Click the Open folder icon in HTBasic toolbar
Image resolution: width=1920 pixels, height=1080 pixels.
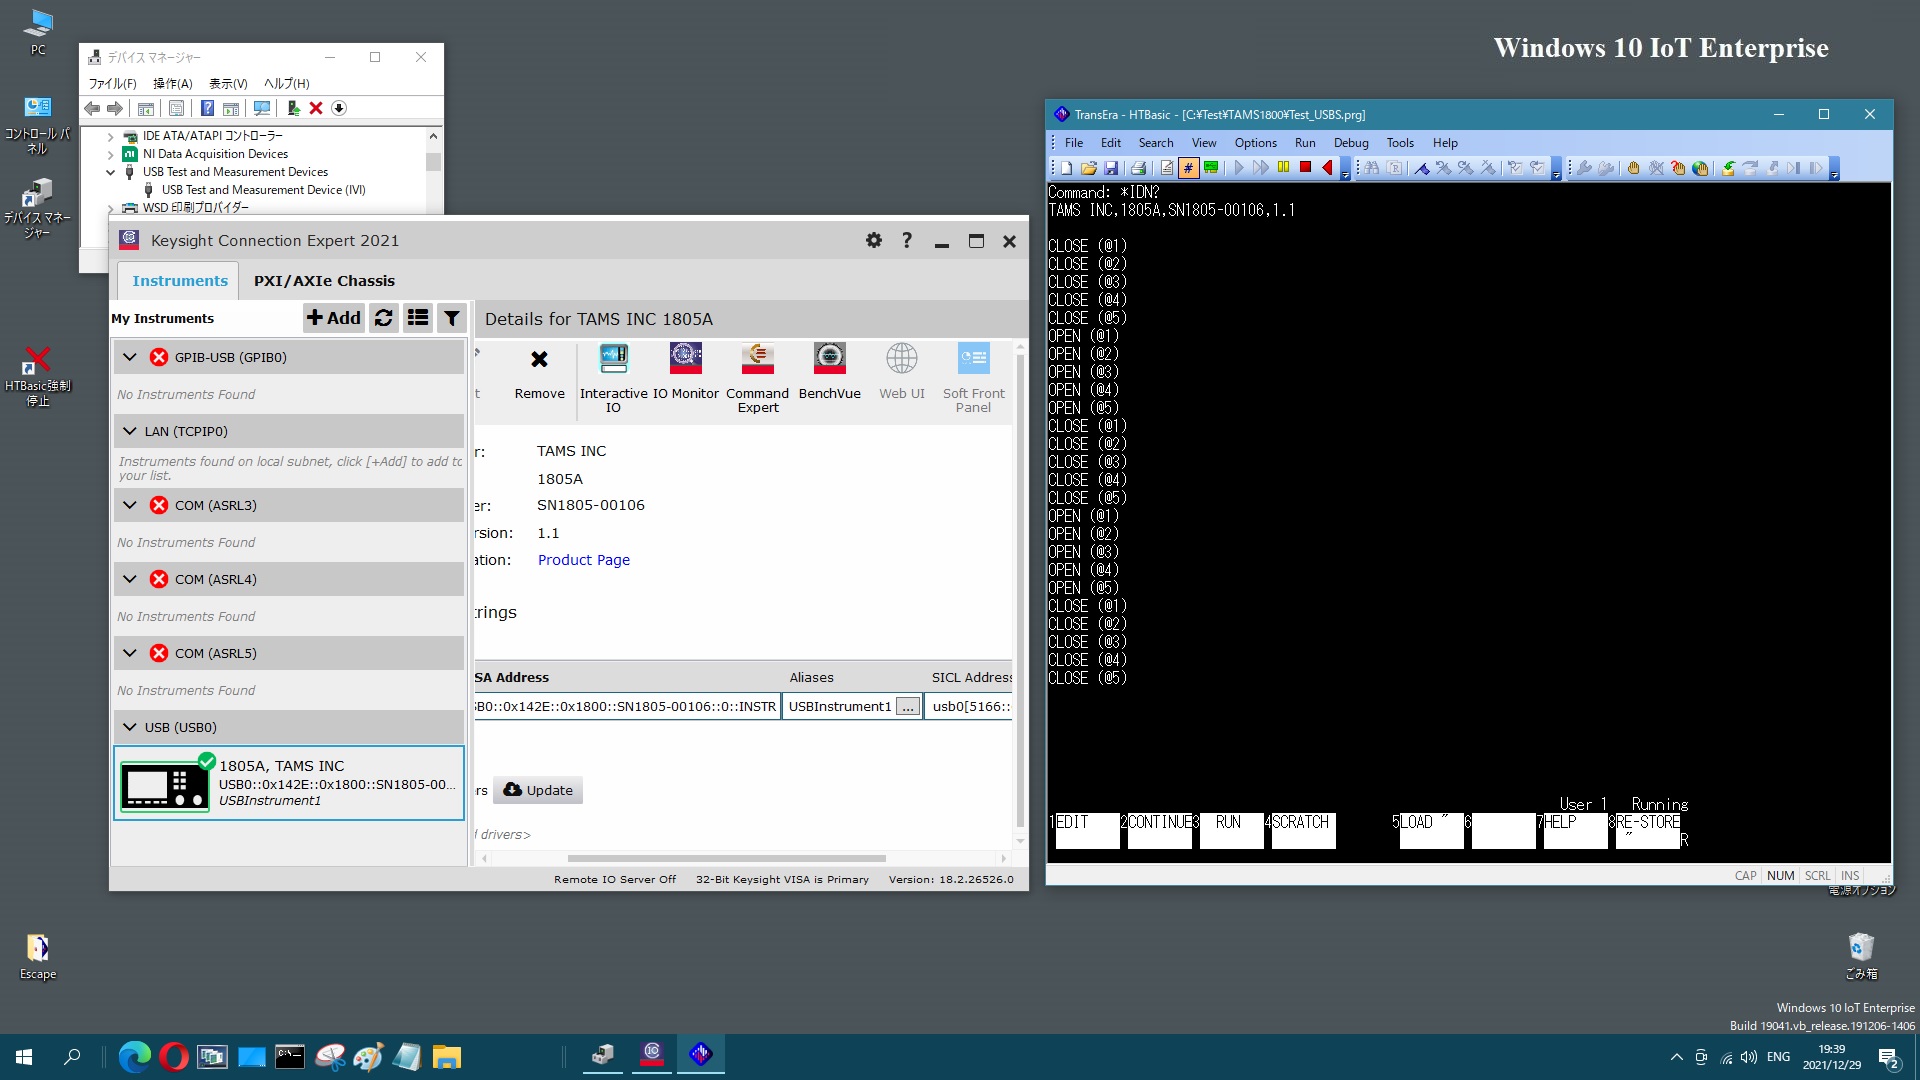[x=1088, y=168]
